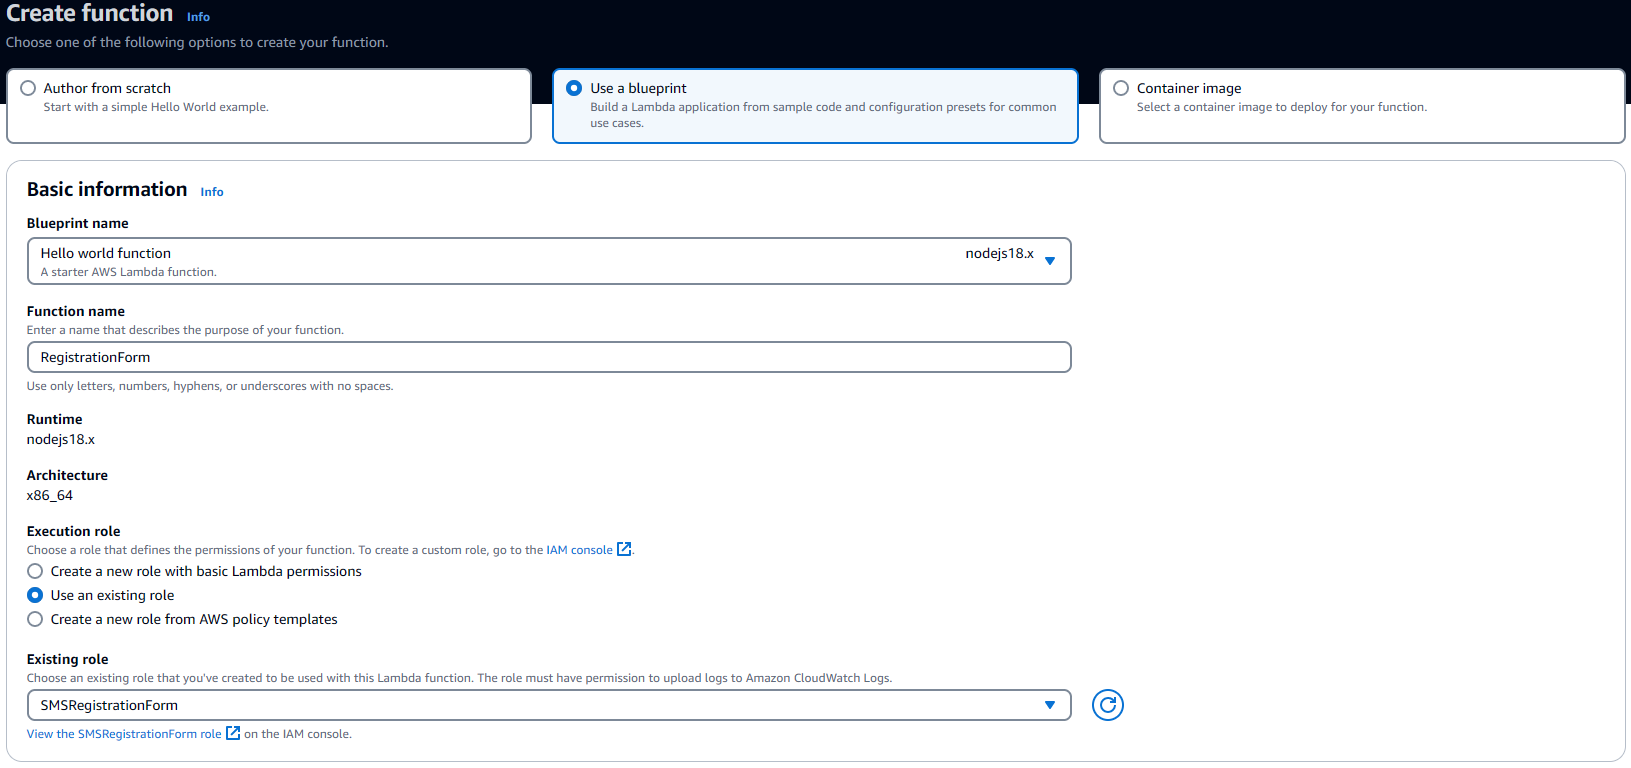Click the Function name input field
This screenshot has height=768, width=1631.
point(548,357)
